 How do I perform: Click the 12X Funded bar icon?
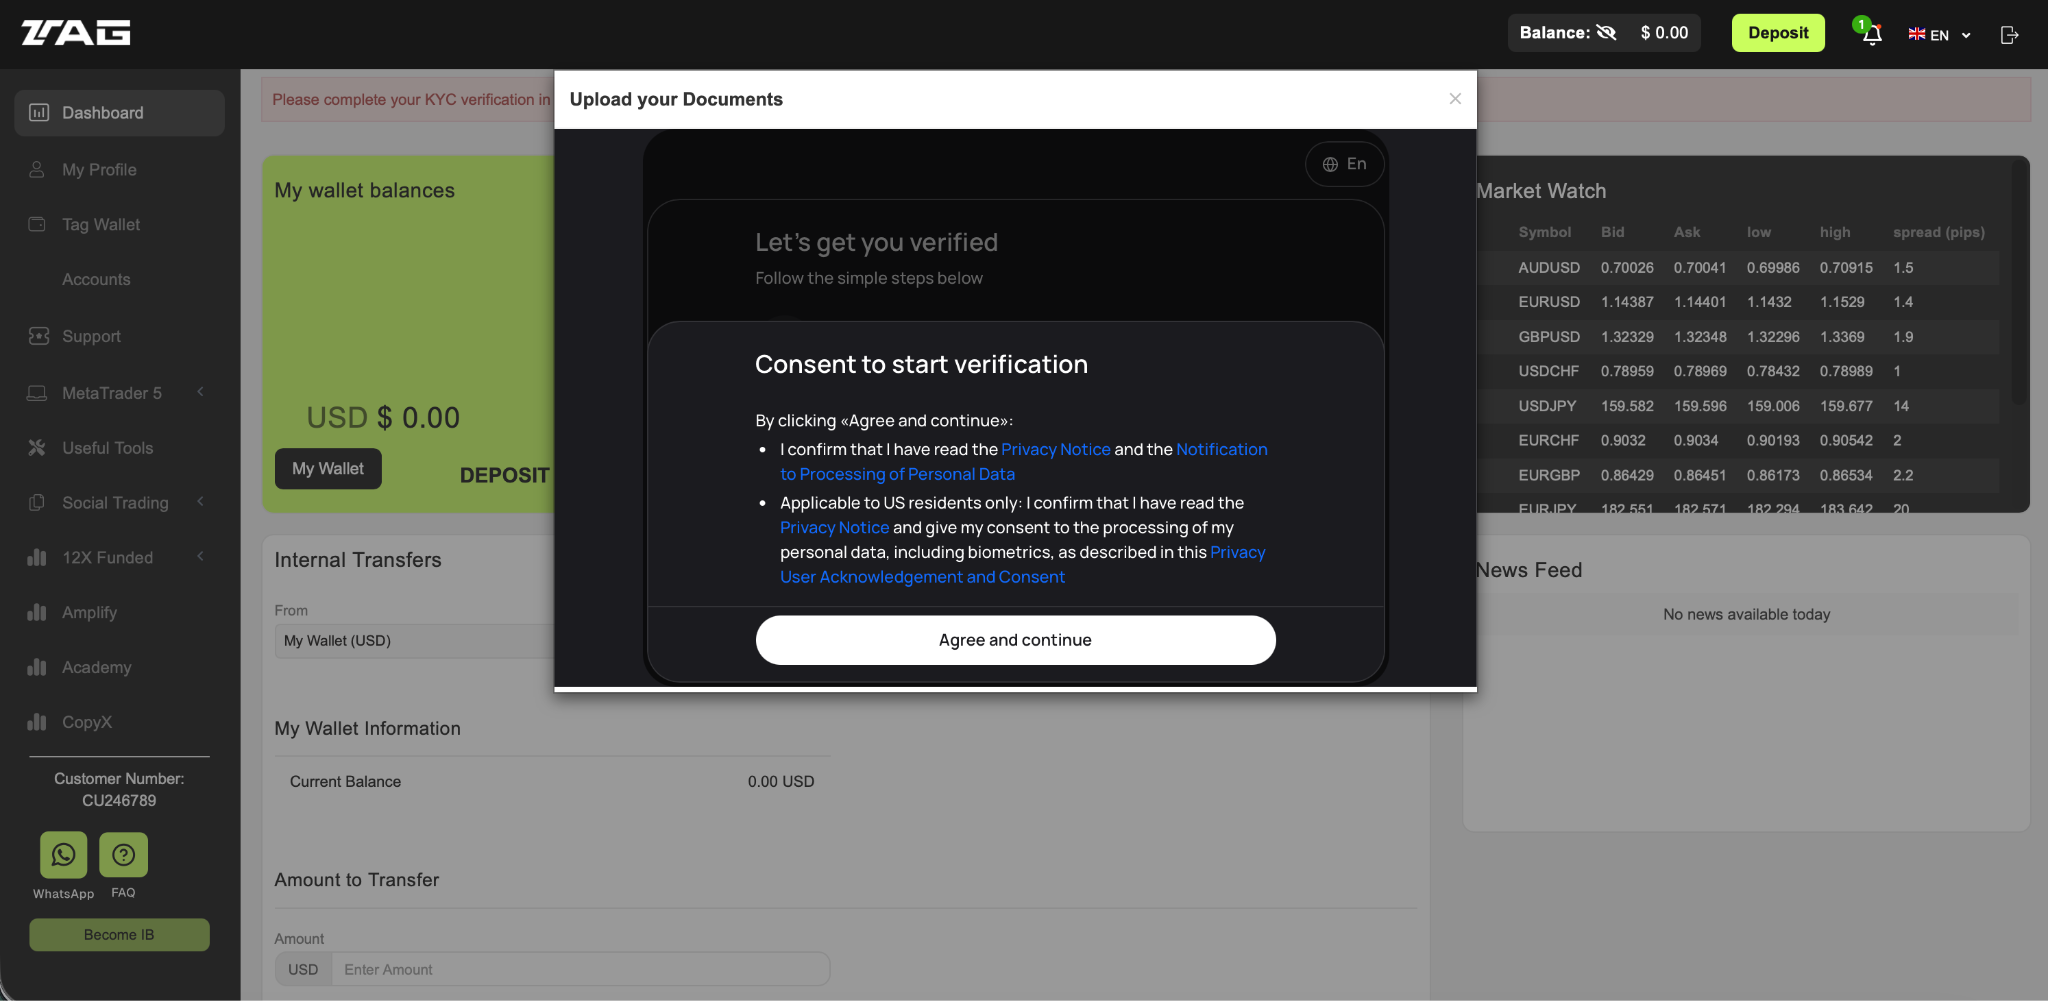pos(37,557)
